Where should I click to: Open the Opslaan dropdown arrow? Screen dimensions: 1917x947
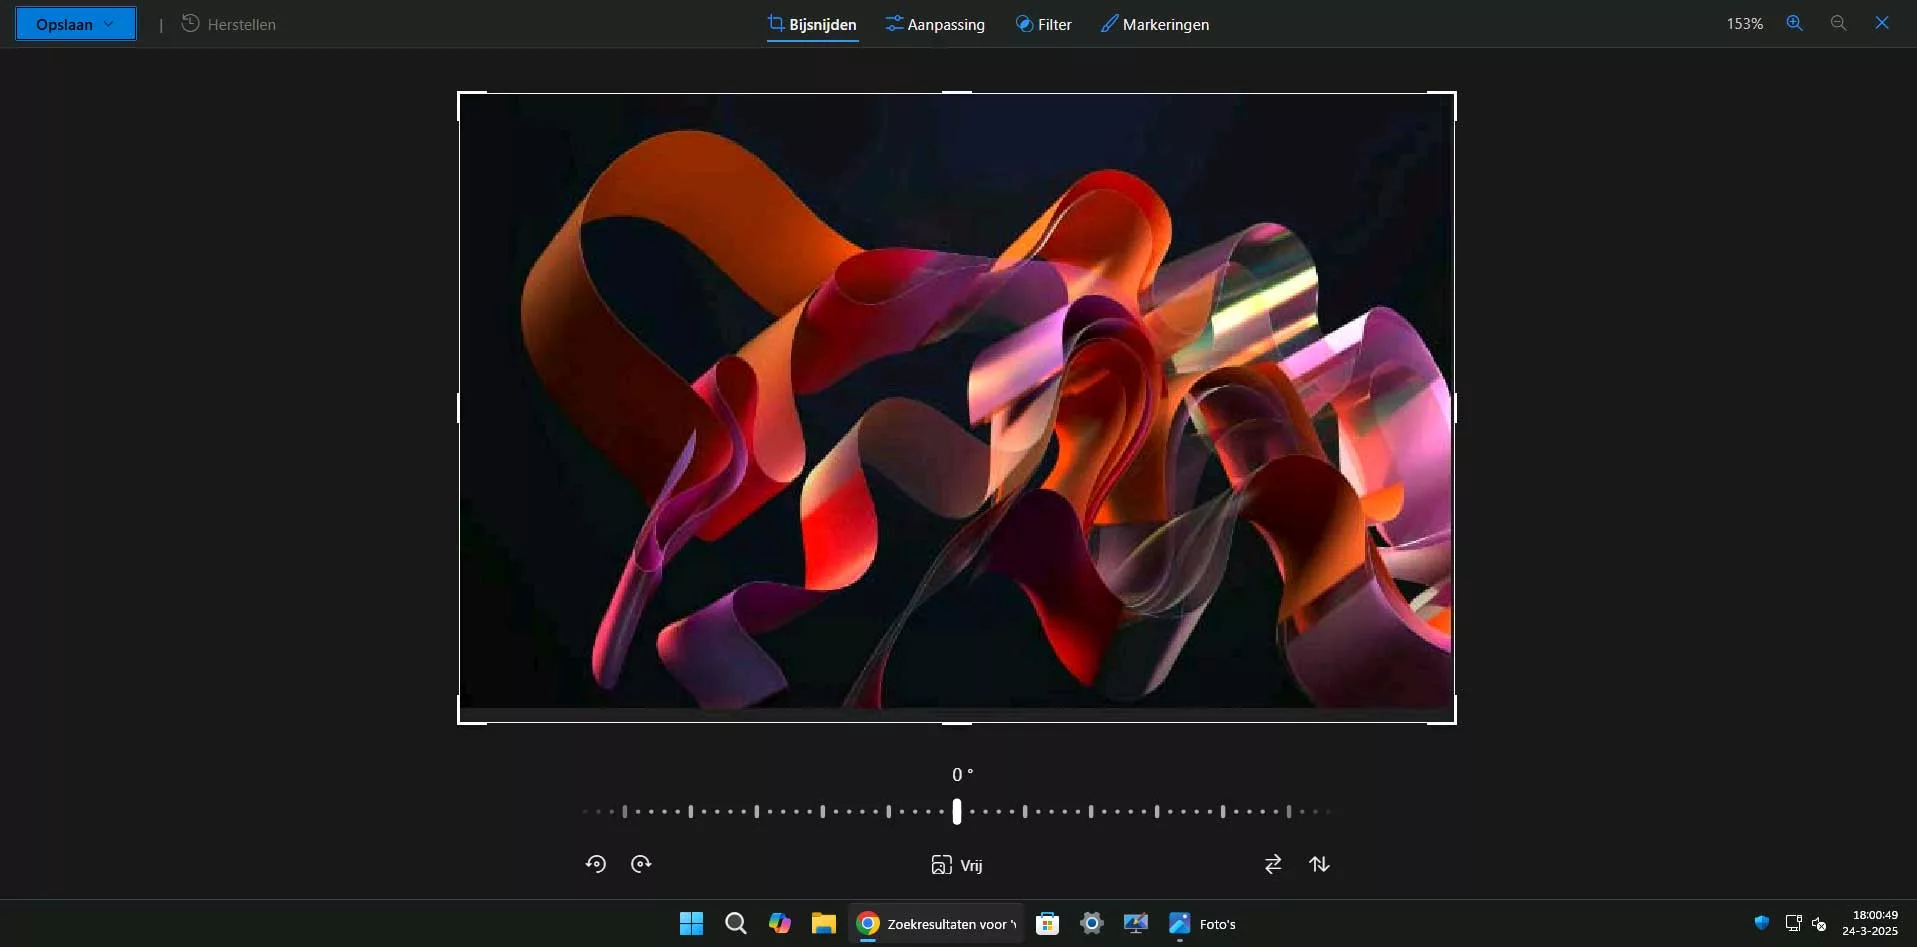[109, 24]
